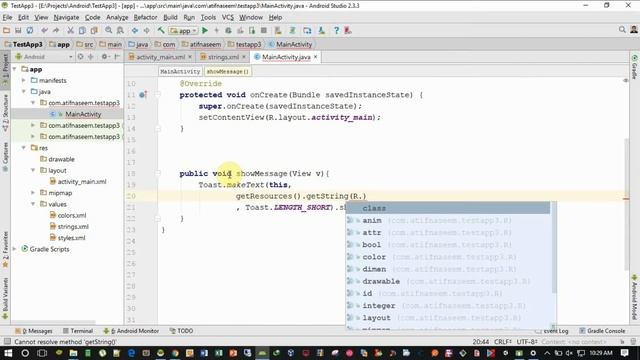Open the Android Monitor tool window

[131, 331]
